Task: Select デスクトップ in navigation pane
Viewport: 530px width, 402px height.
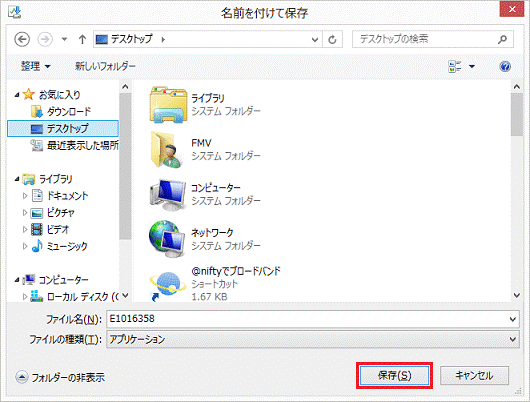Action: [x=63, y=128]
